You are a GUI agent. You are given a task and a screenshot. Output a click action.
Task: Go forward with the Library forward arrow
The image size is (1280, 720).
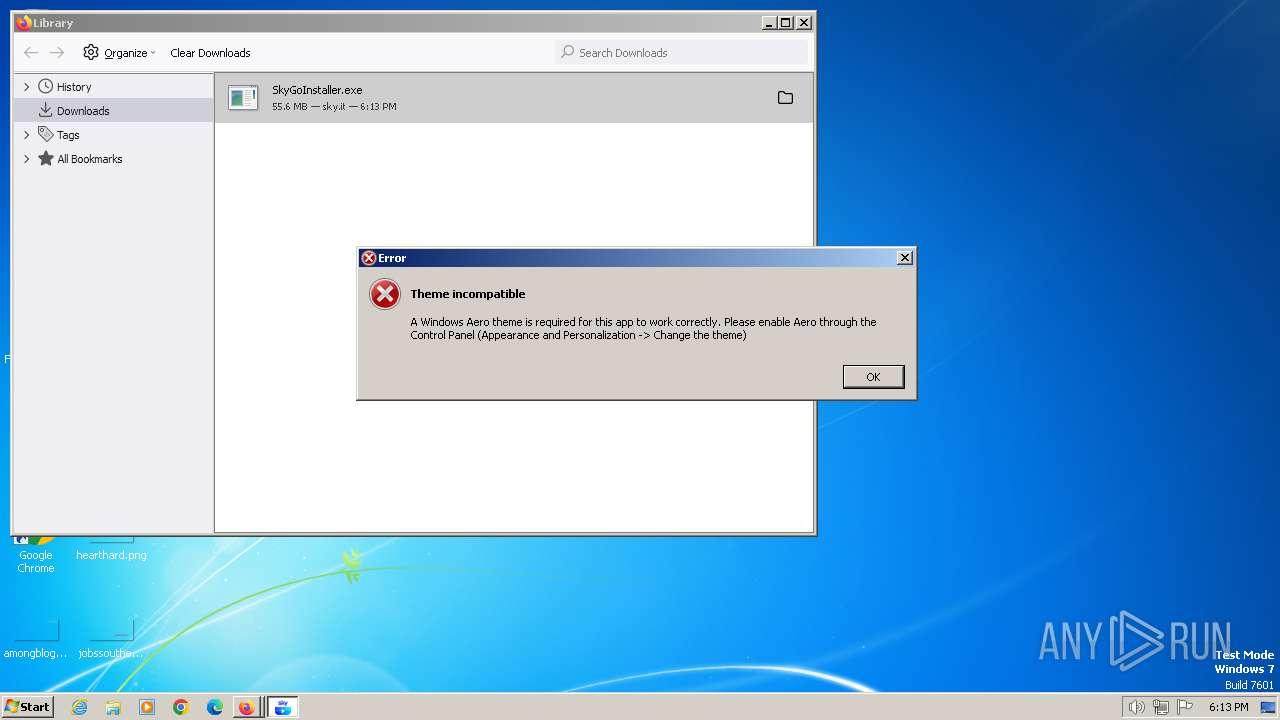click(57, 53)
